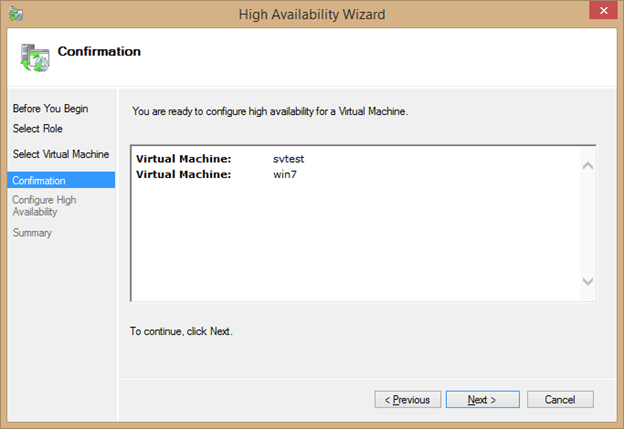This screenshot has width=624, height=429.
Task: Abort the wizard with the Cancel button
Action: pos(559,399)
